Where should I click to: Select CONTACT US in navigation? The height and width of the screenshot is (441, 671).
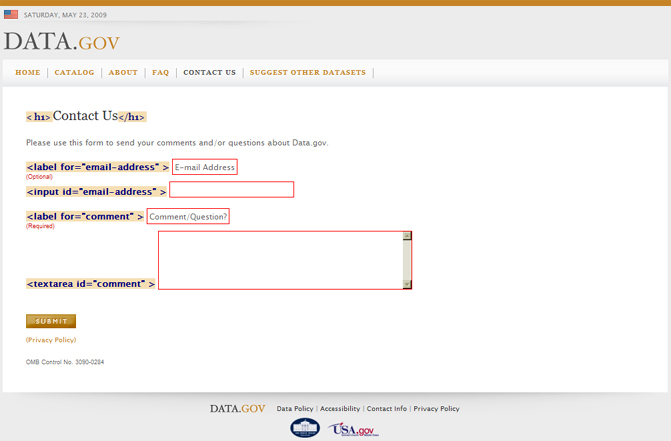coord(210,72)
